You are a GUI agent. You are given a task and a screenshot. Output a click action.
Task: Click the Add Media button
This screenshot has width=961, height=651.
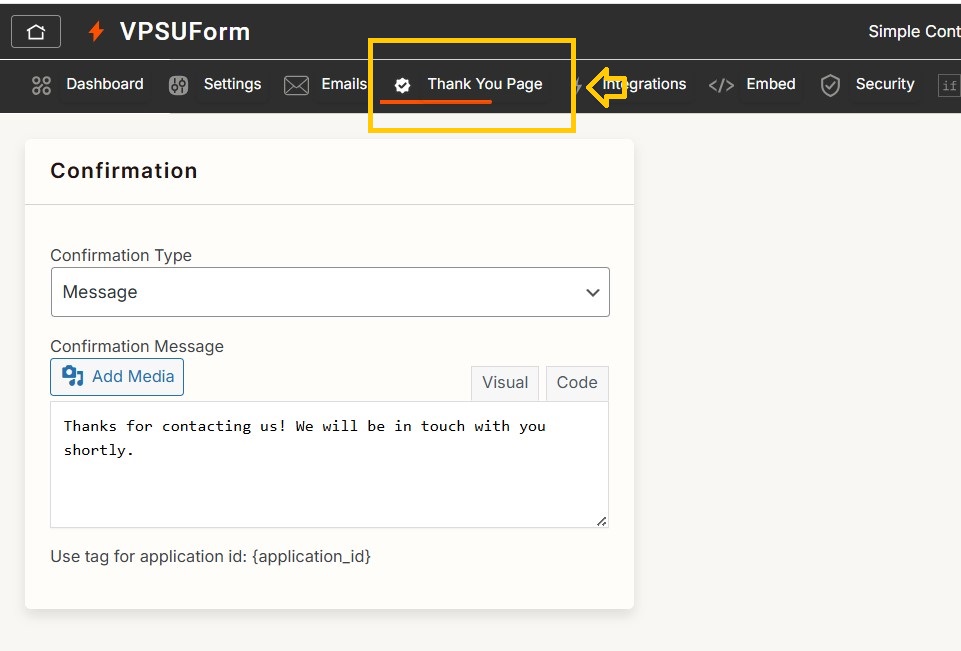point(116,377)
